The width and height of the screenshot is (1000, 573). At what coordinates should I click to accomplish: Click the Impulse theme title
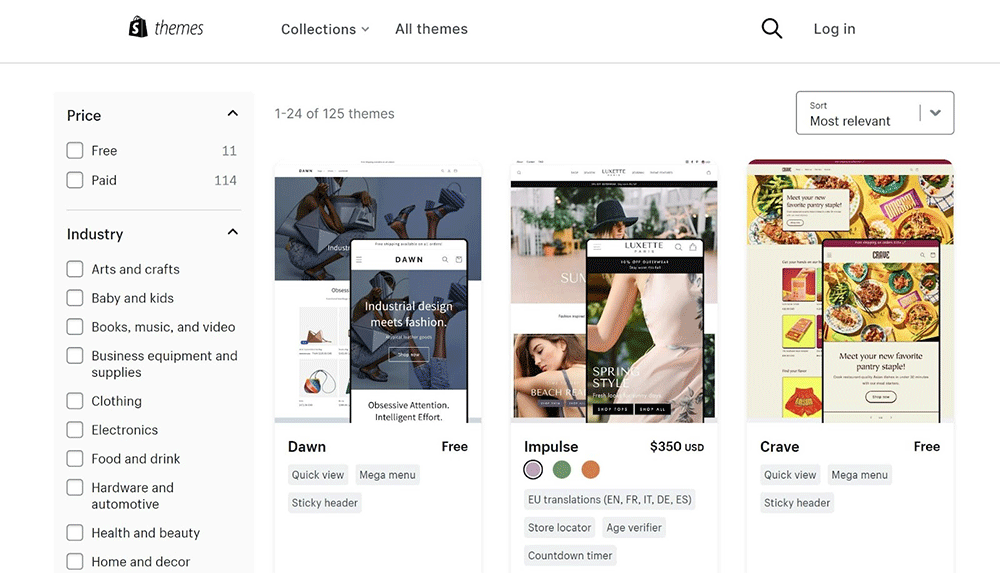point(551,447)
